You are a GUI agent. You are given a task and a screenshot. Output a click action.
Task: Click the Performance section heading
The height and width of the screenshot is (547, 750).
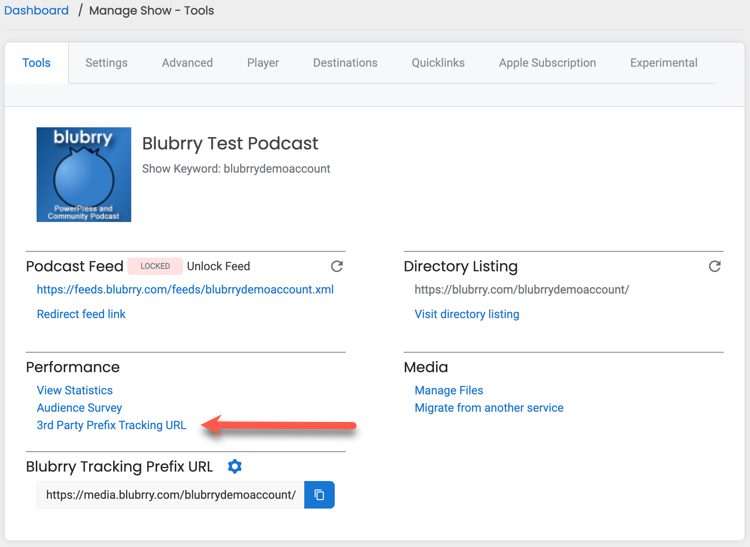click(x=73, y=367)
